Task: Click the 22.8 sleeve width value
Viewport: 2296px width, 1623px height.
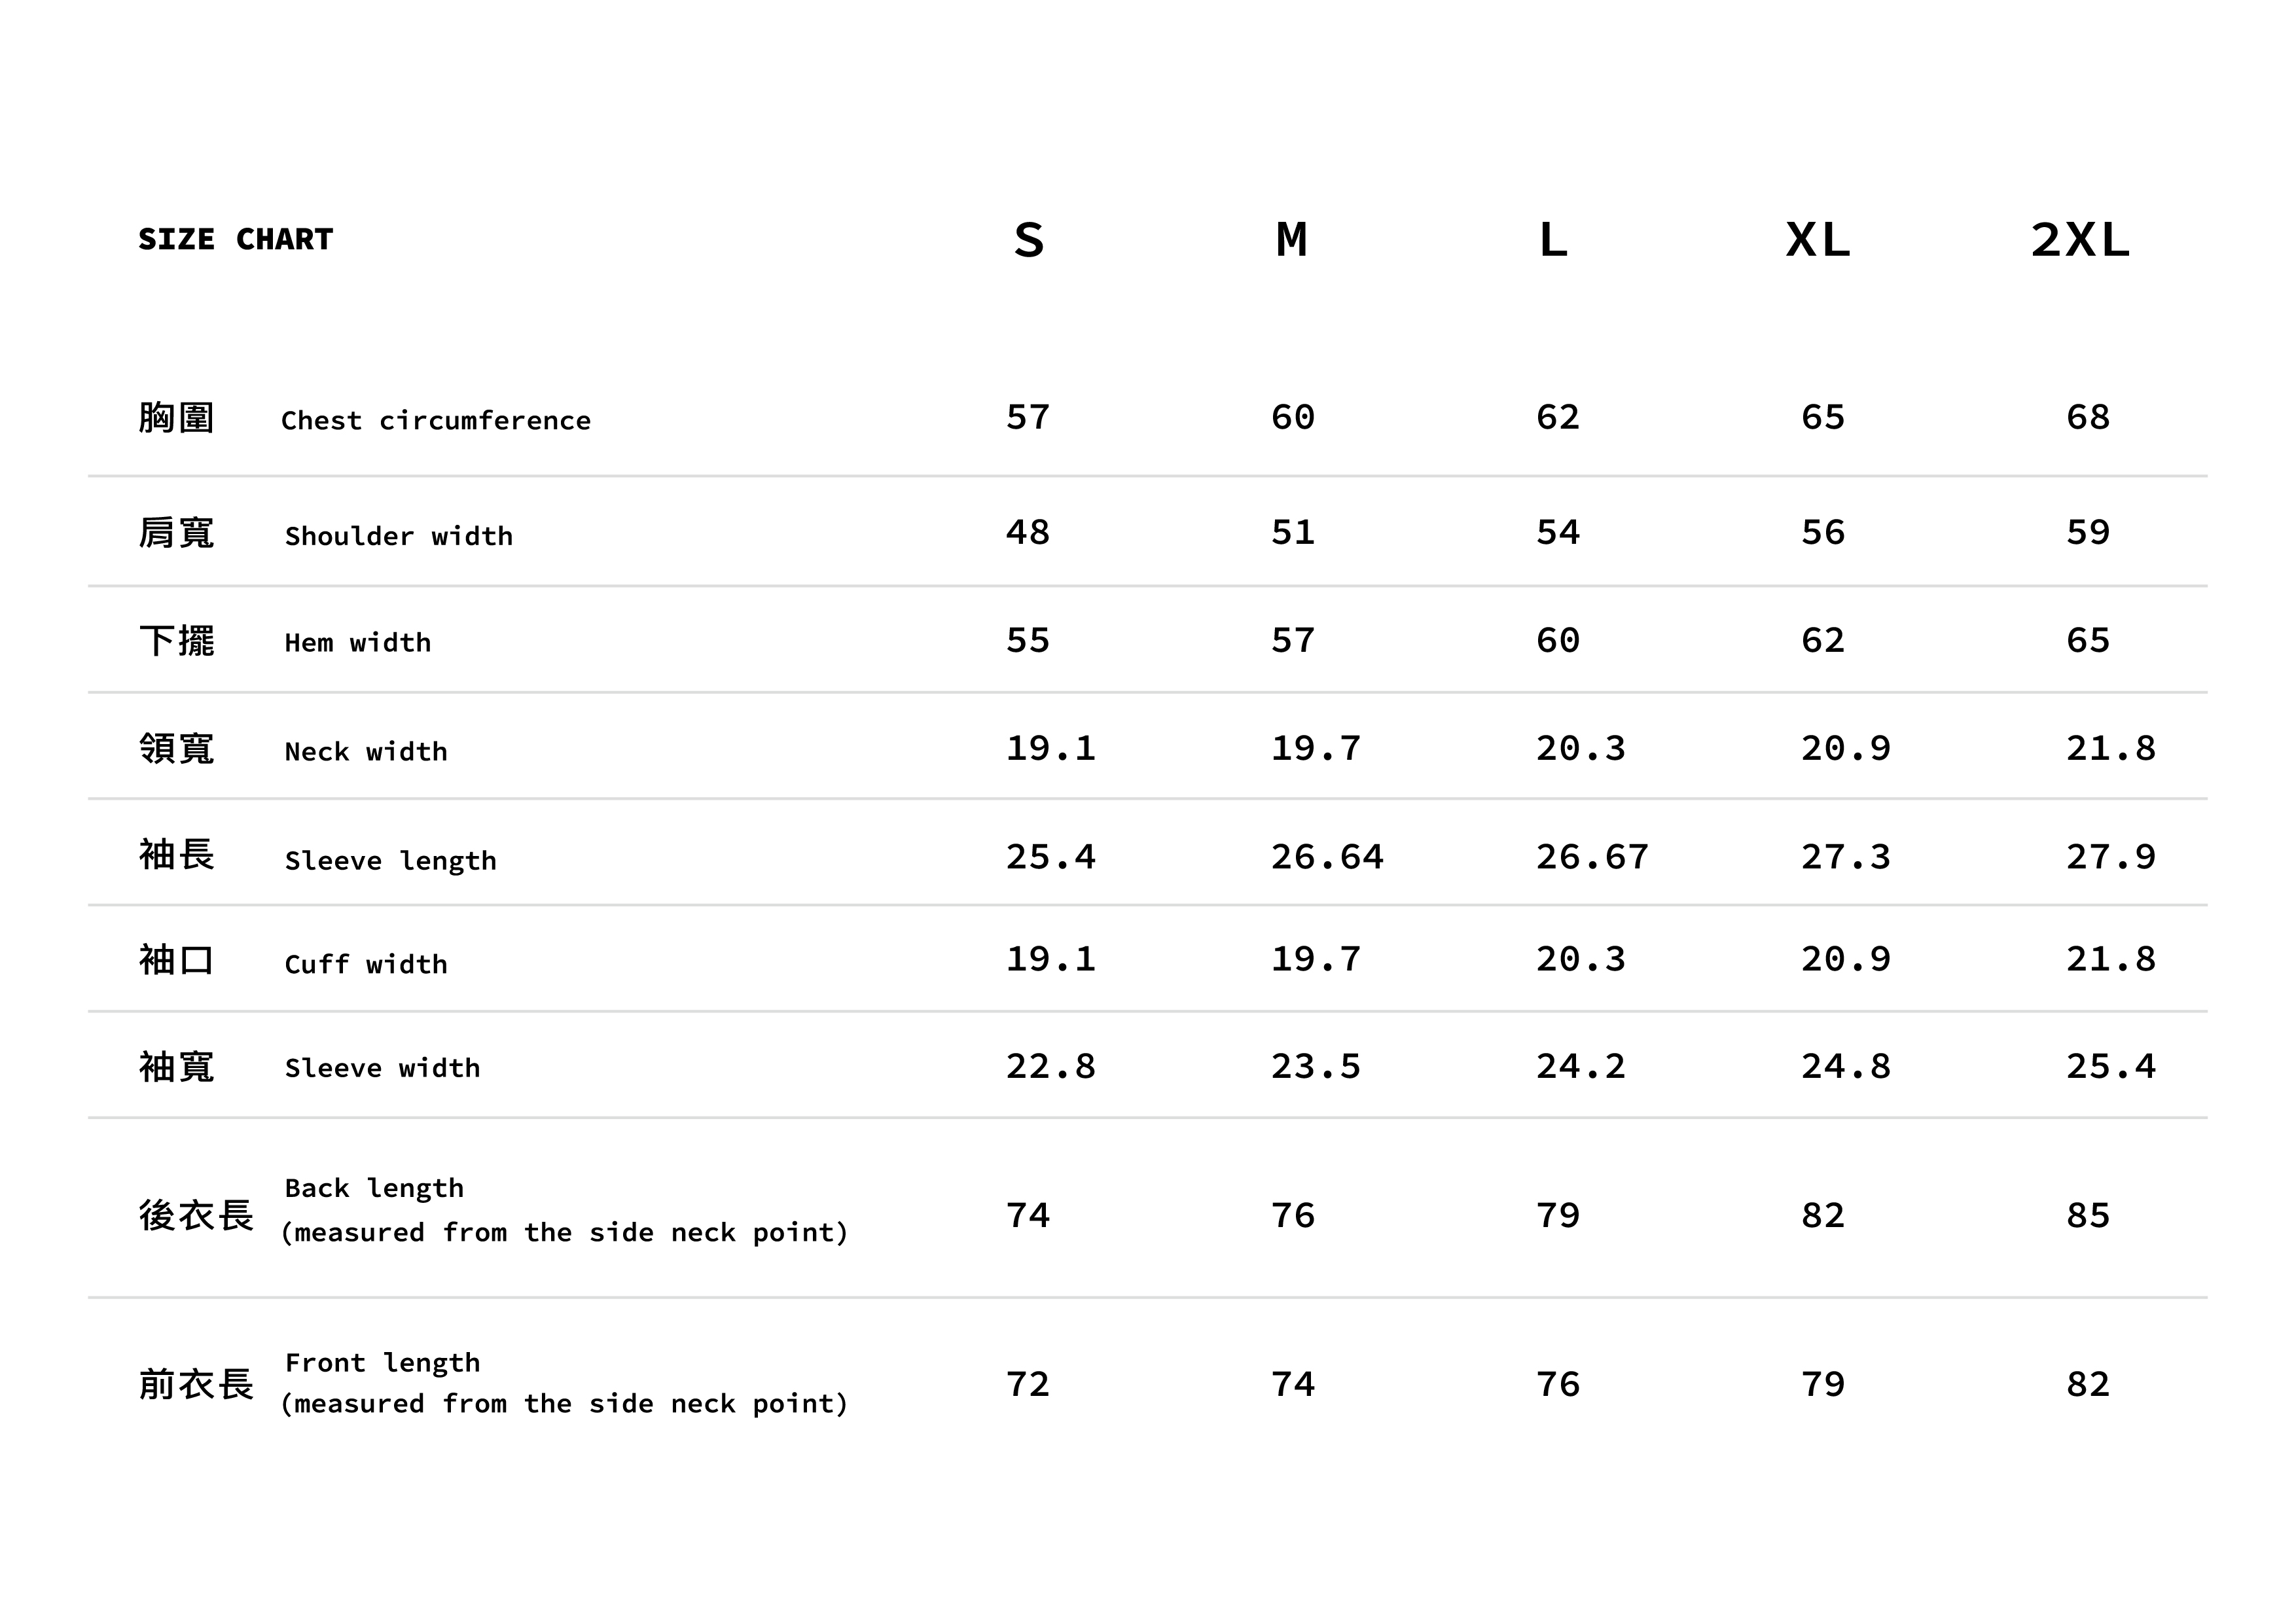Action: click(x=1050, y=1066)
